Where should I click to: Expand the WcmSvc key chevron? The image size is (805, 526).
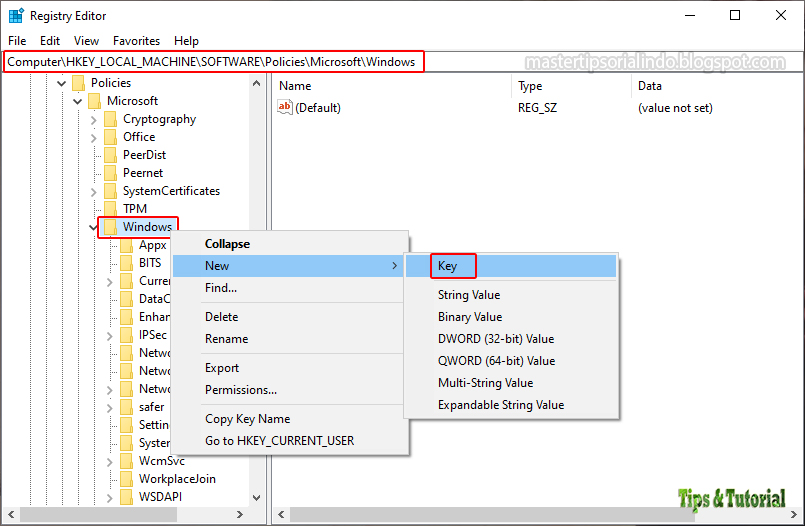pos(109,461)
